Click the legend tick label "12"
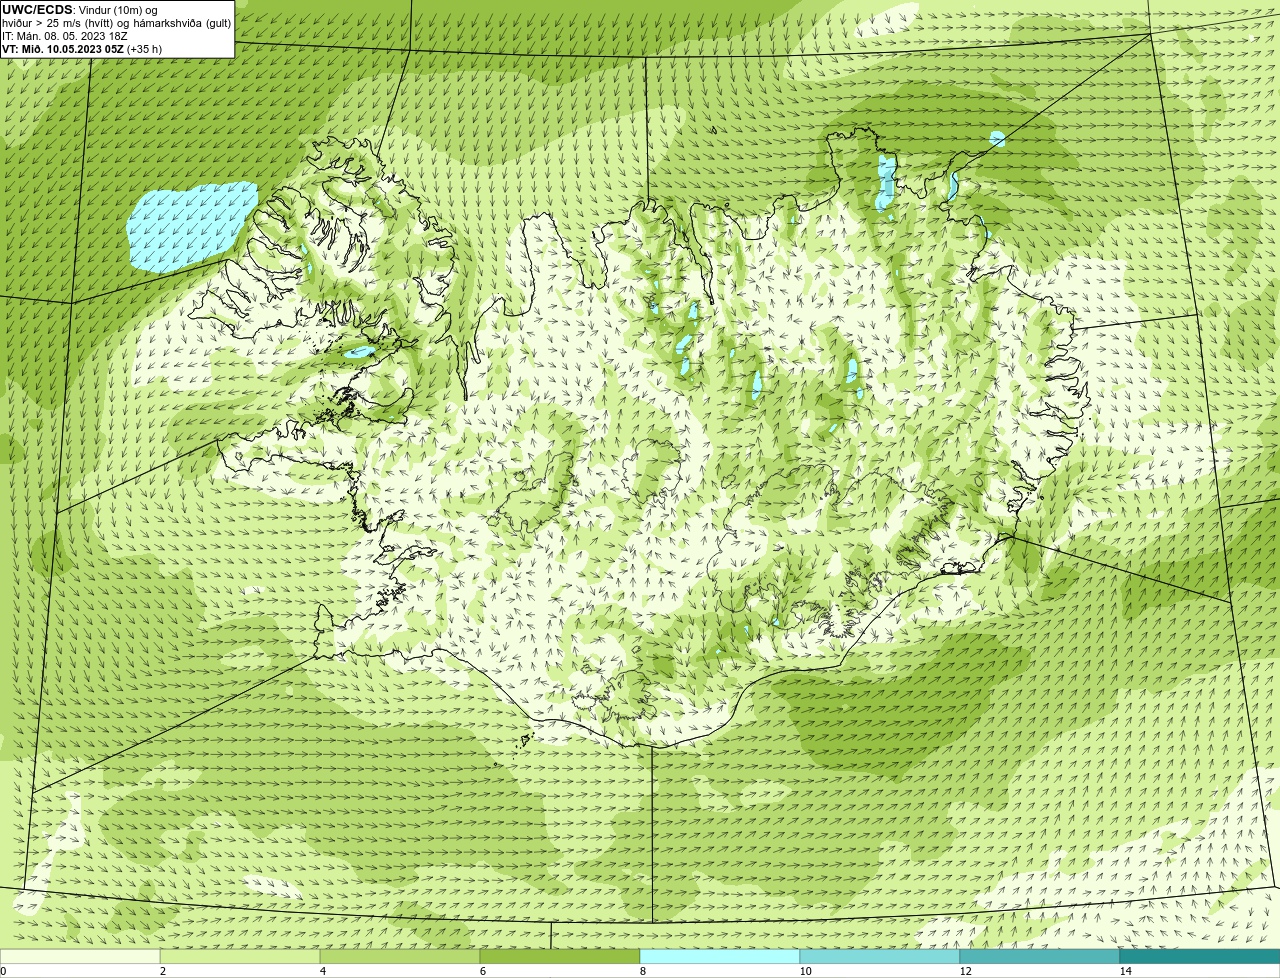The image size is (1280, 978). pos(965,971)
